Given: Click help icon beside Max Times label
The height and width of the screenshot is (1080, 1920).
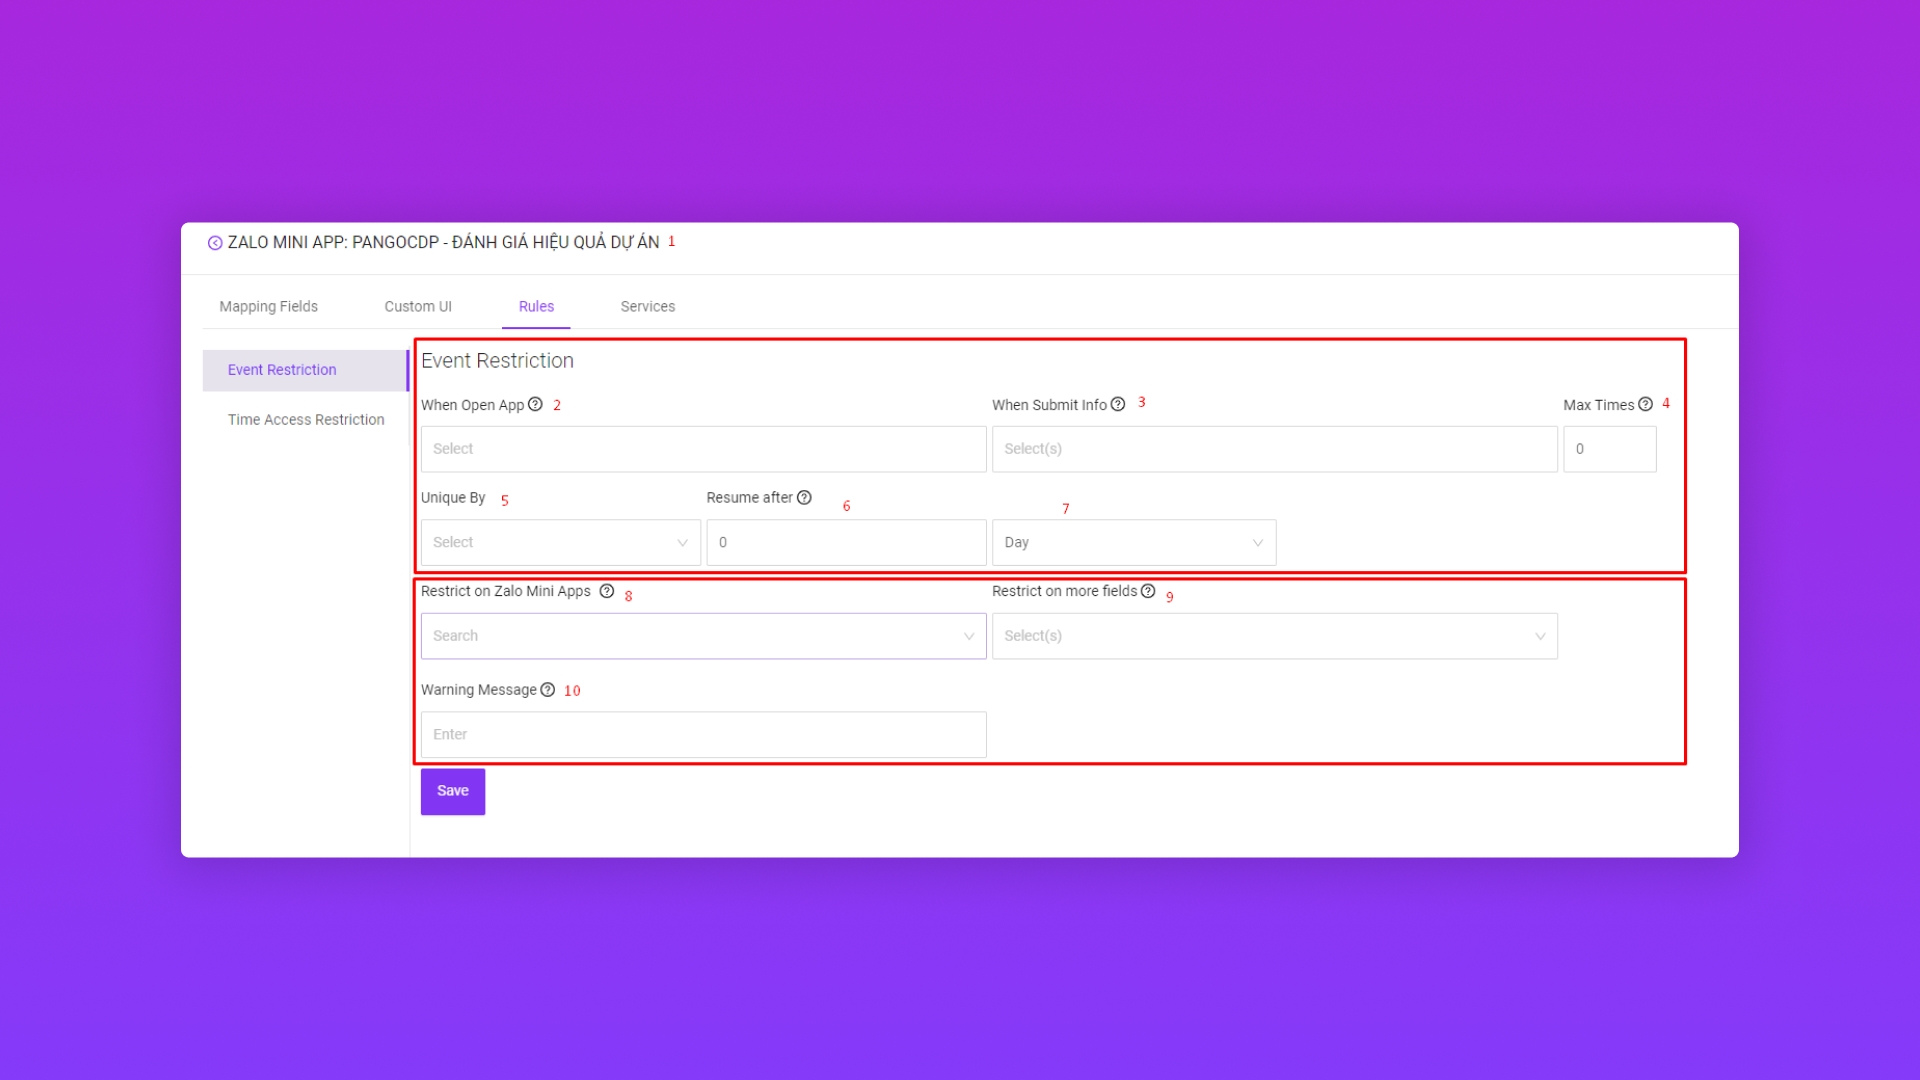Looking at the screenshot, I should point(1645,404).
